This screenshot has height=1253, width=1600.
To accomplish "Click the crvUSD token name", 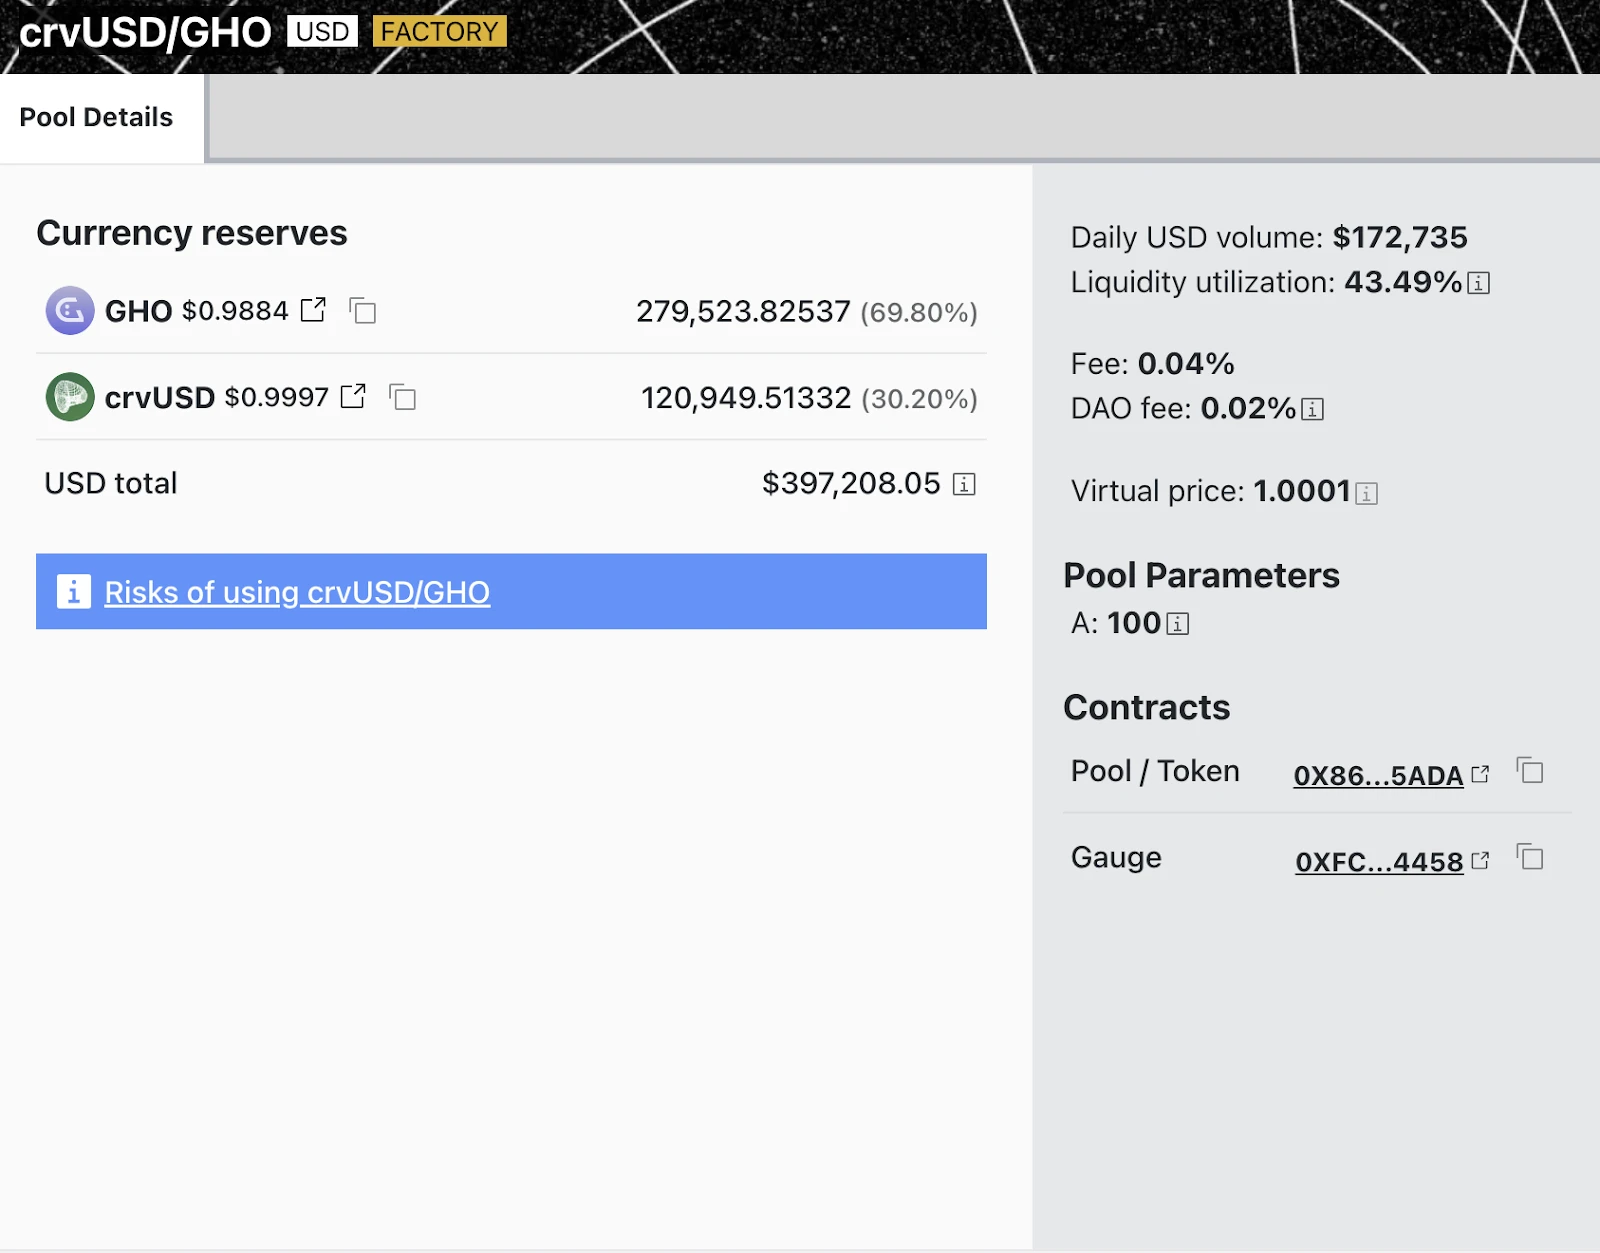I will pyautogui.click(x=160, y=398).
